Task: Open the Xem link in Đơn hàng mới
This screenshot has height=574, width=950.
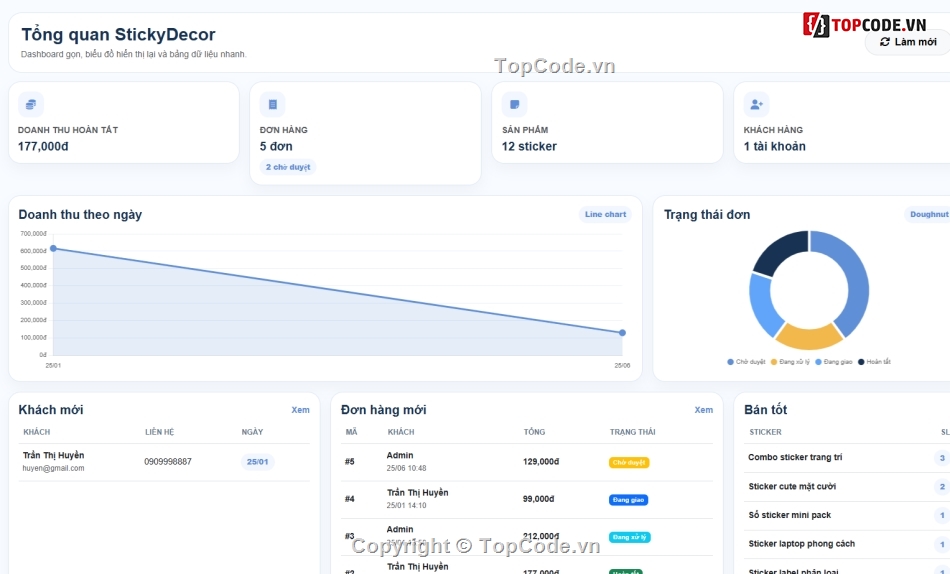Action: click(x=703, y=410)
